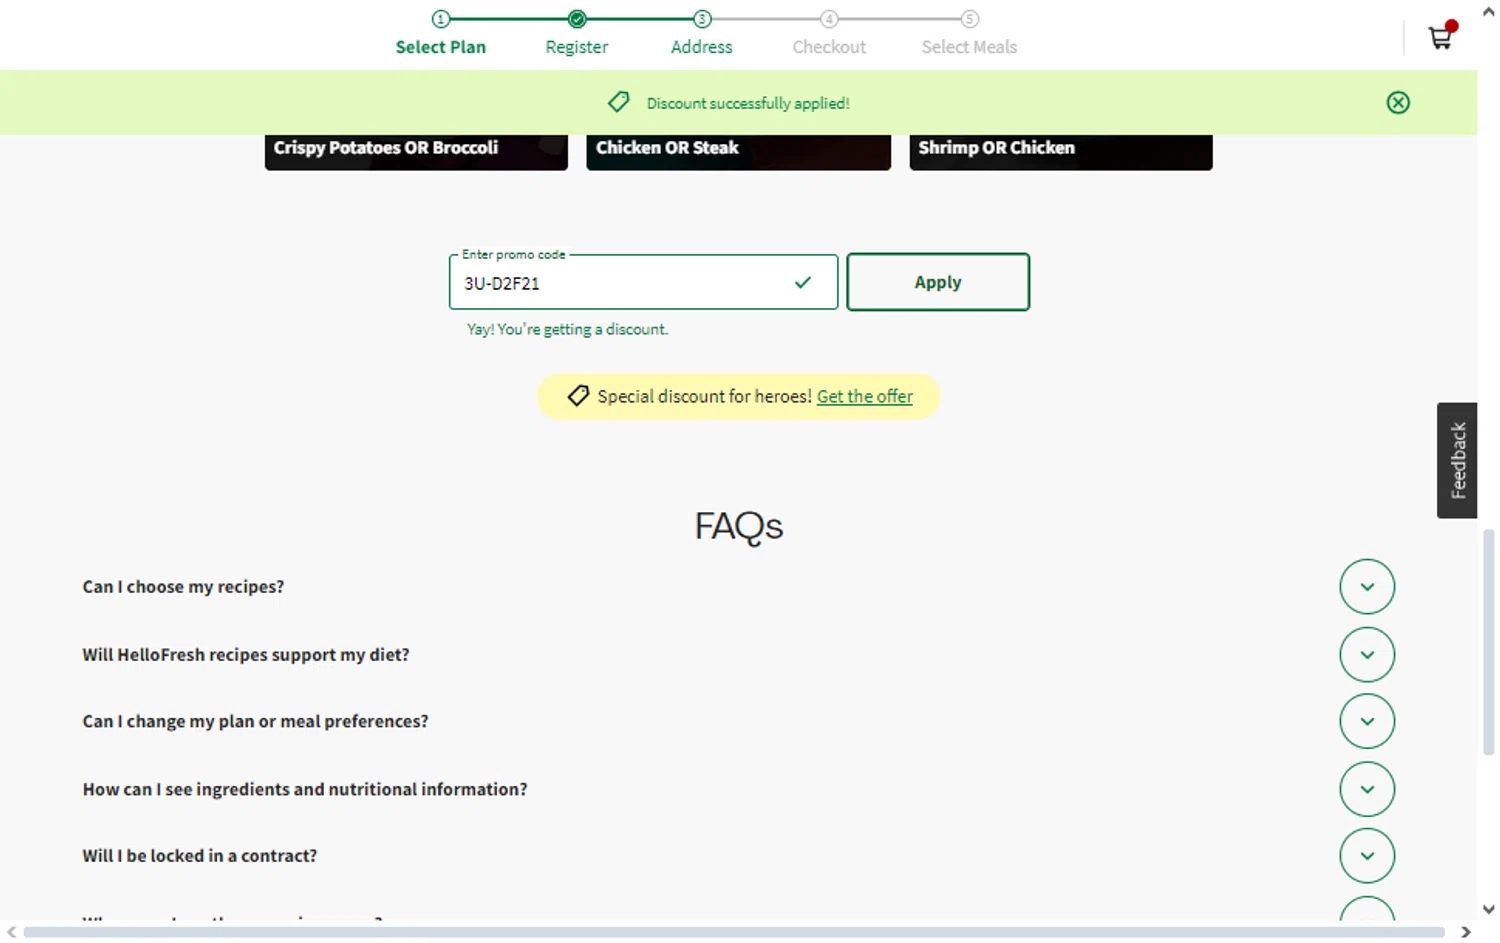Open the Get the offer link
The width and height of the screenshot is (1500, 943).
pyautogui.click(x=865, y=396)
